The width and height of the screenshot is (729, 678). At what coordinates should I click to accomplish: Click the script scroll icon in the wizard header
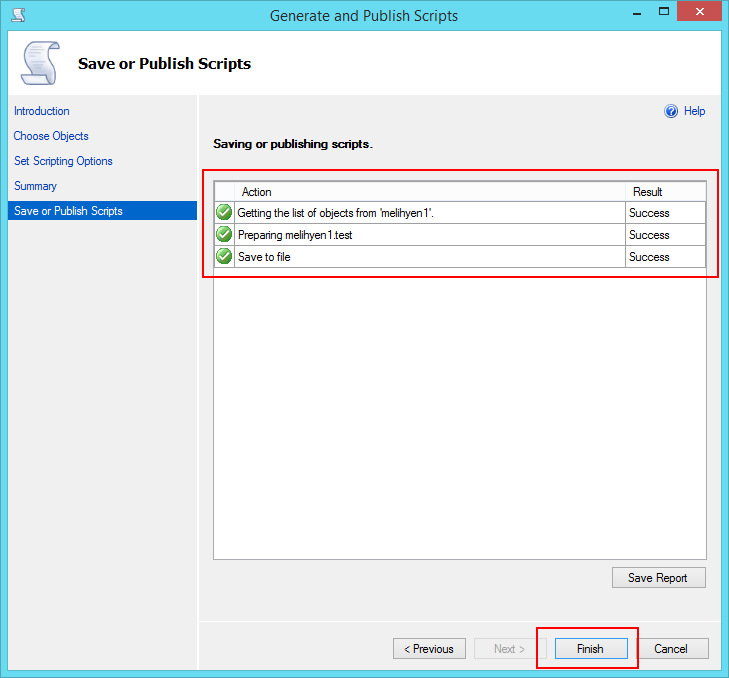[38, 63]
